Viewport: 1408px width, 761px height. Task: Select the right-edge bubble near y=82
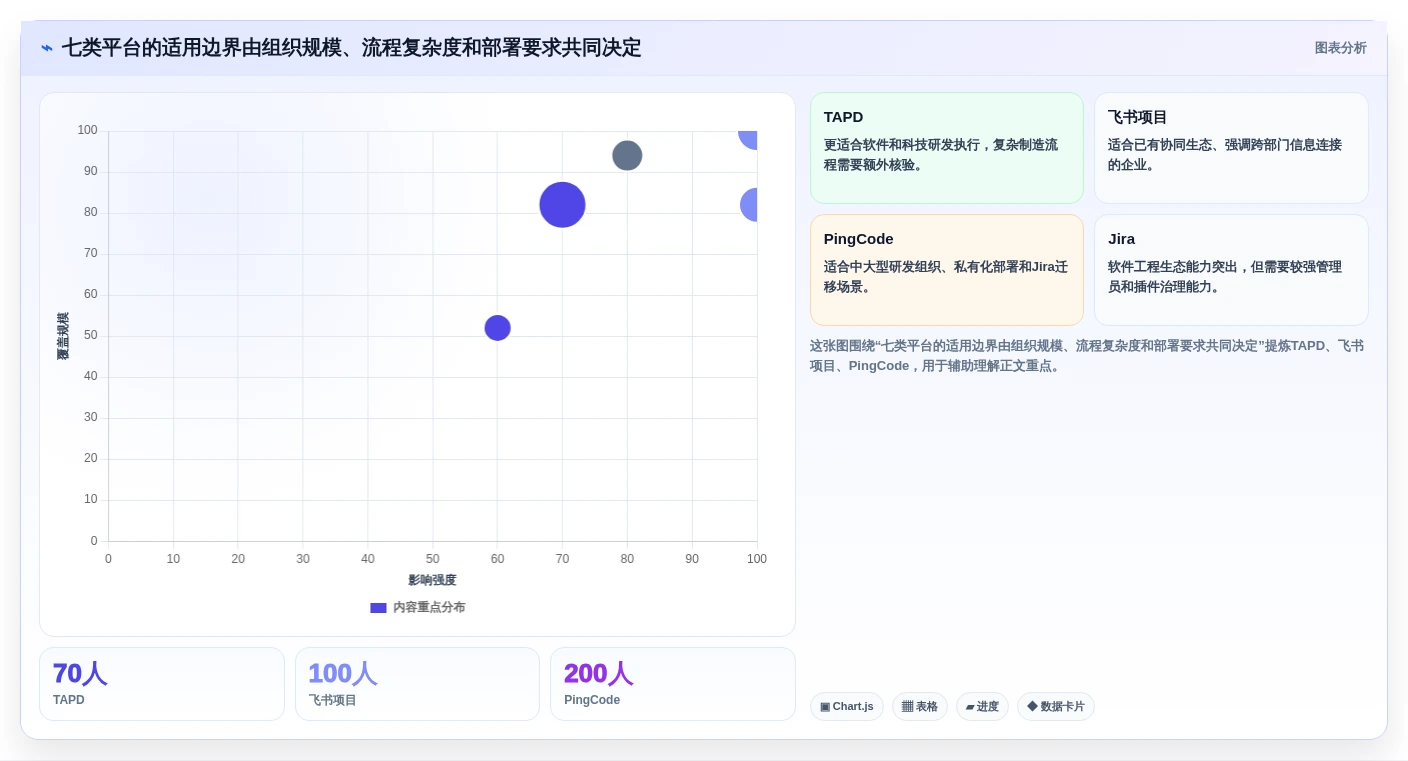click(749, 205)
